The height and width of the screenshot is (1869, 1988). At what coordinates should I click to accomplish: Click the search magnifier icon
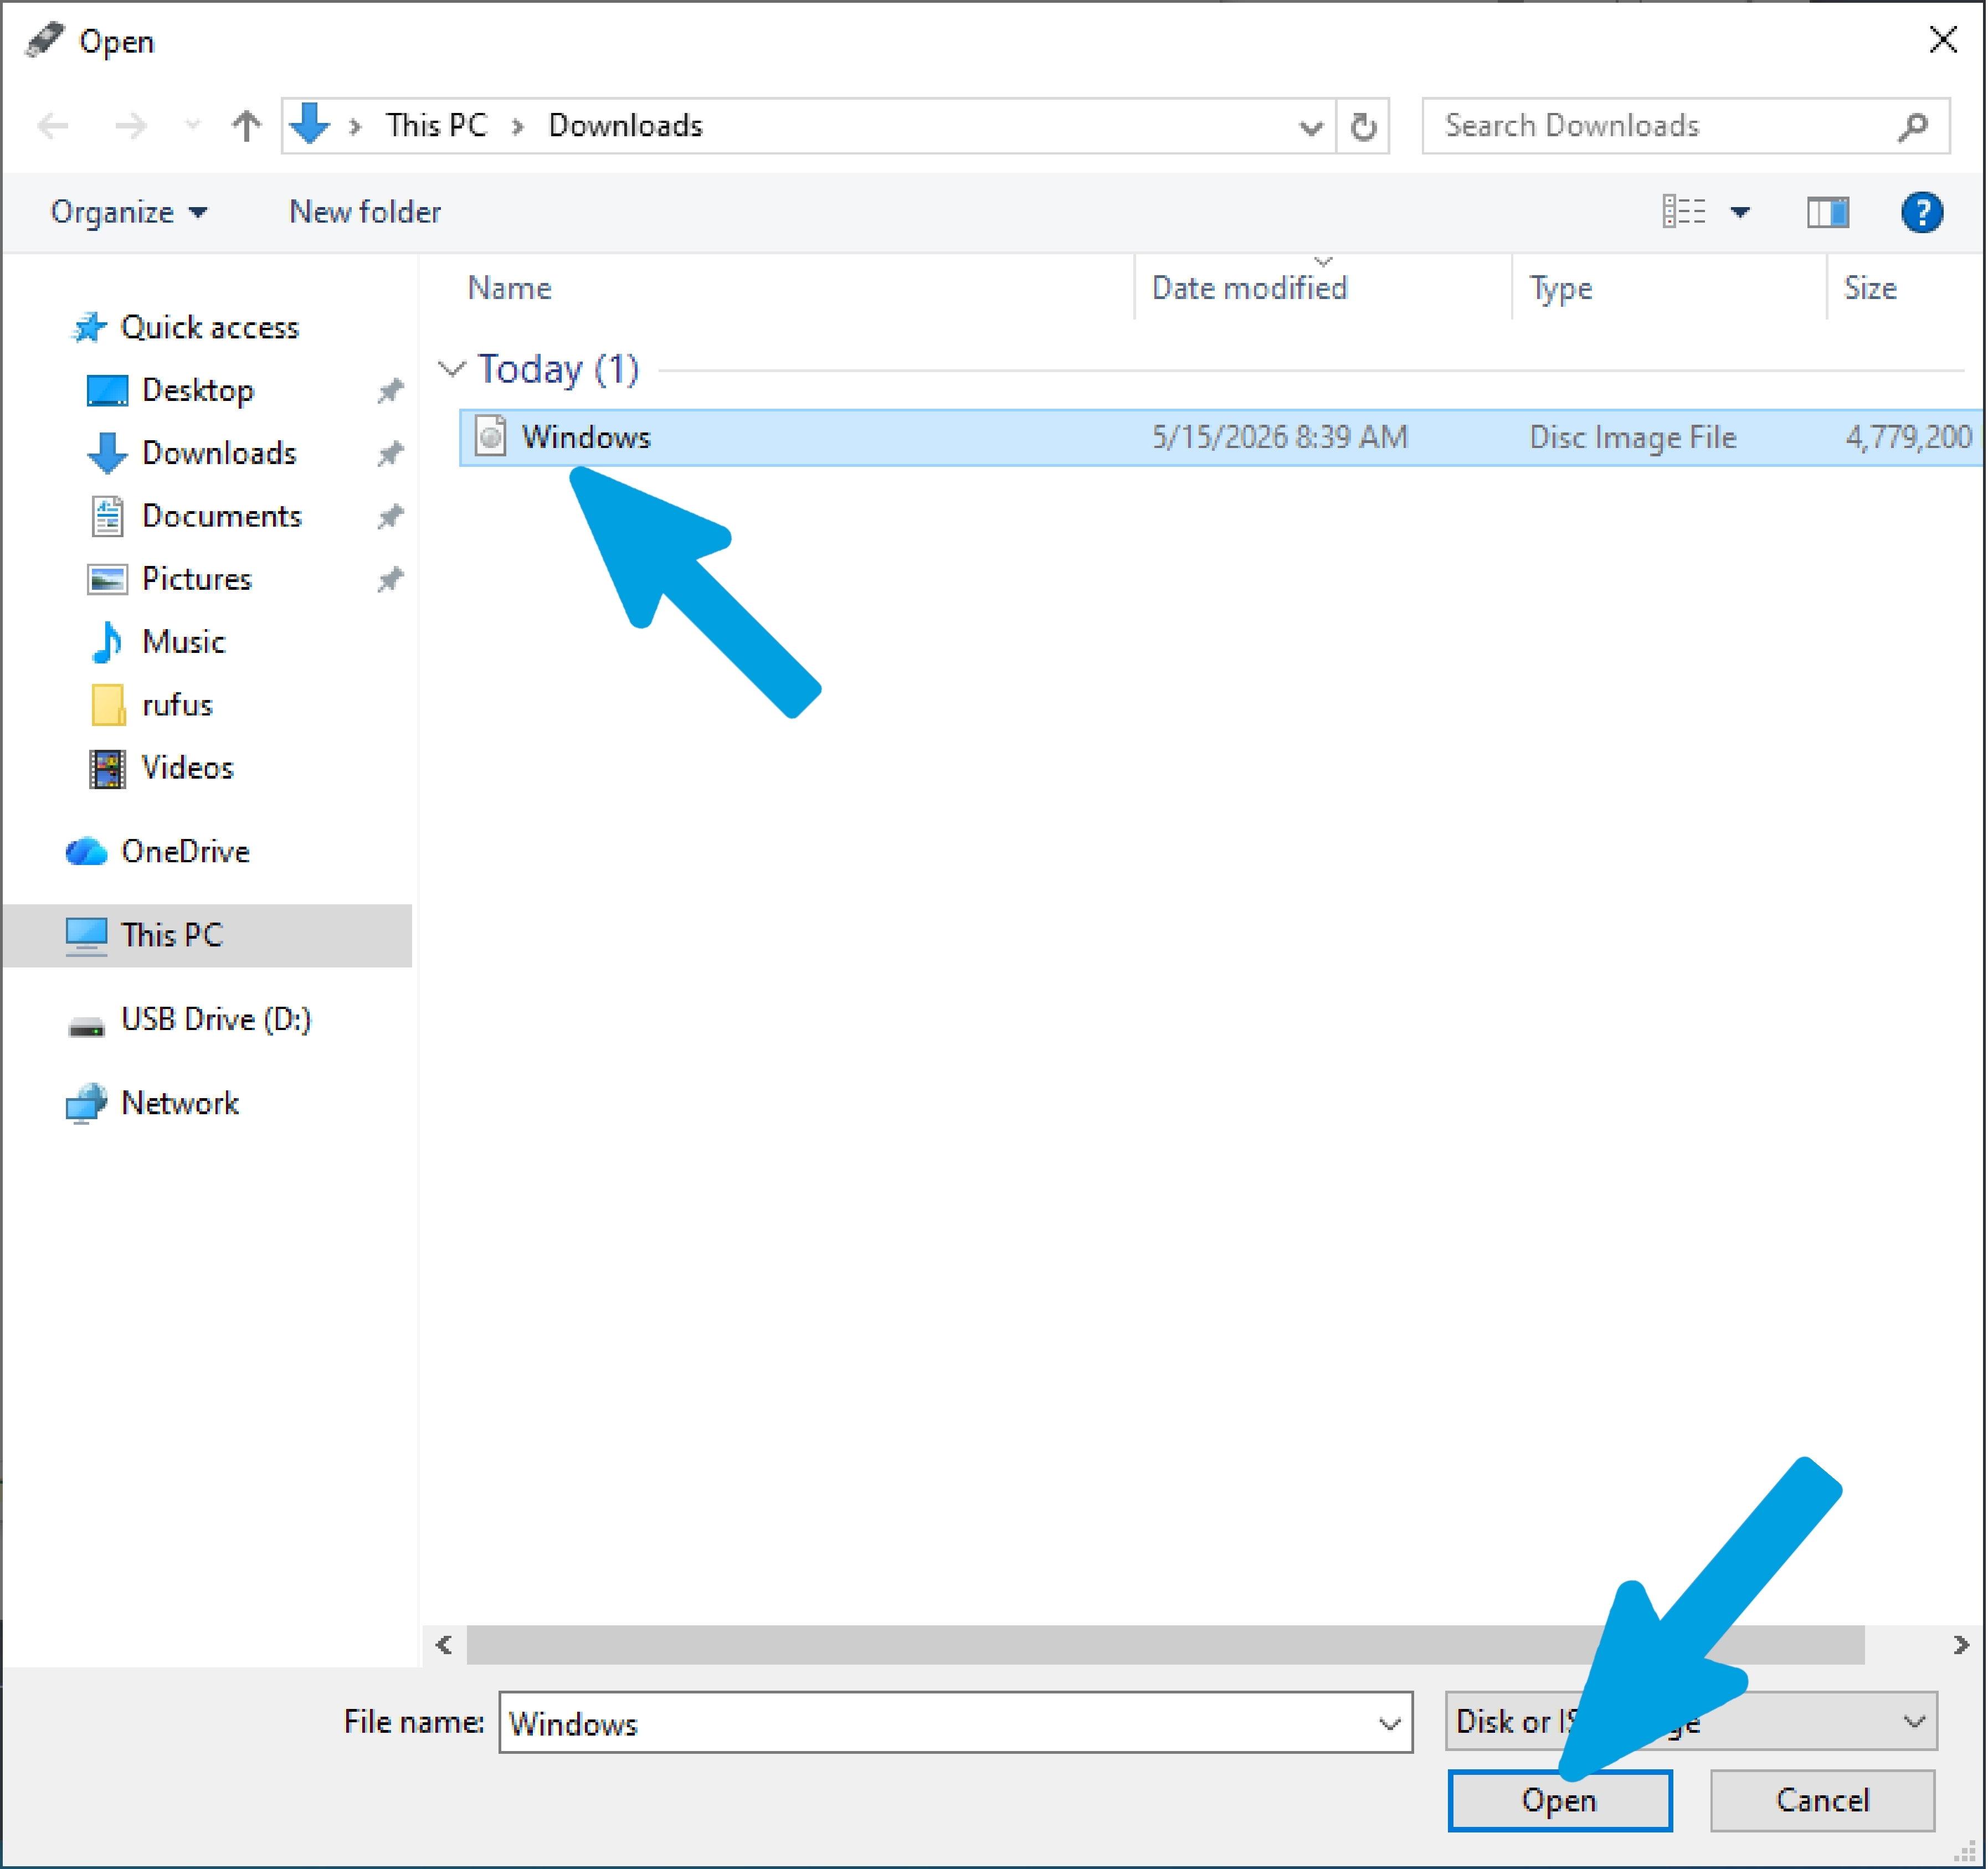(1912, 126)
